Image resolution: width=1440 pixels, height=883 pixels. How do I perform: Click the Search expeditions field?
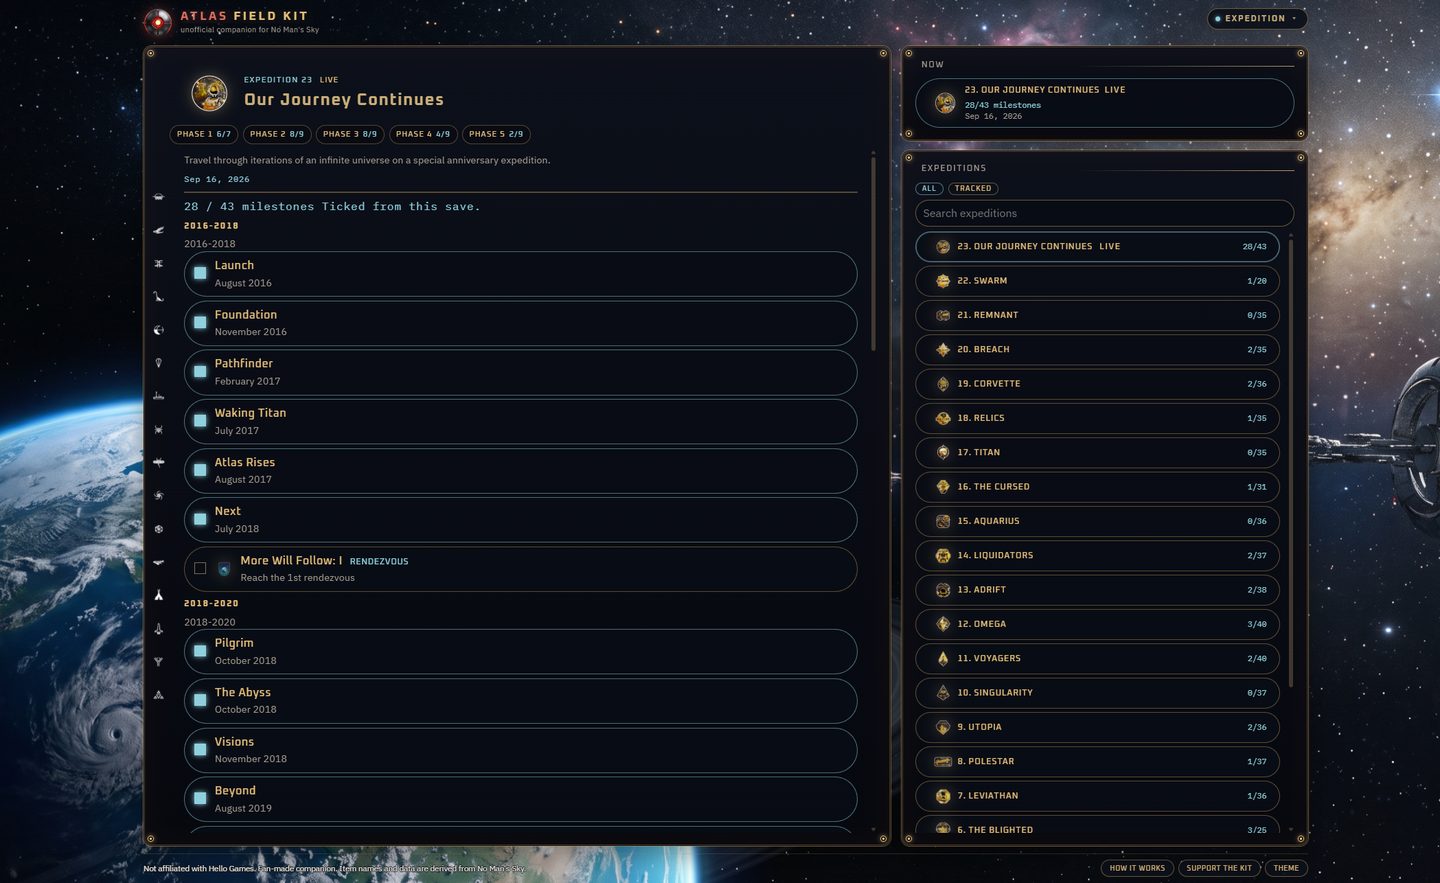(x=1104, y=213)
